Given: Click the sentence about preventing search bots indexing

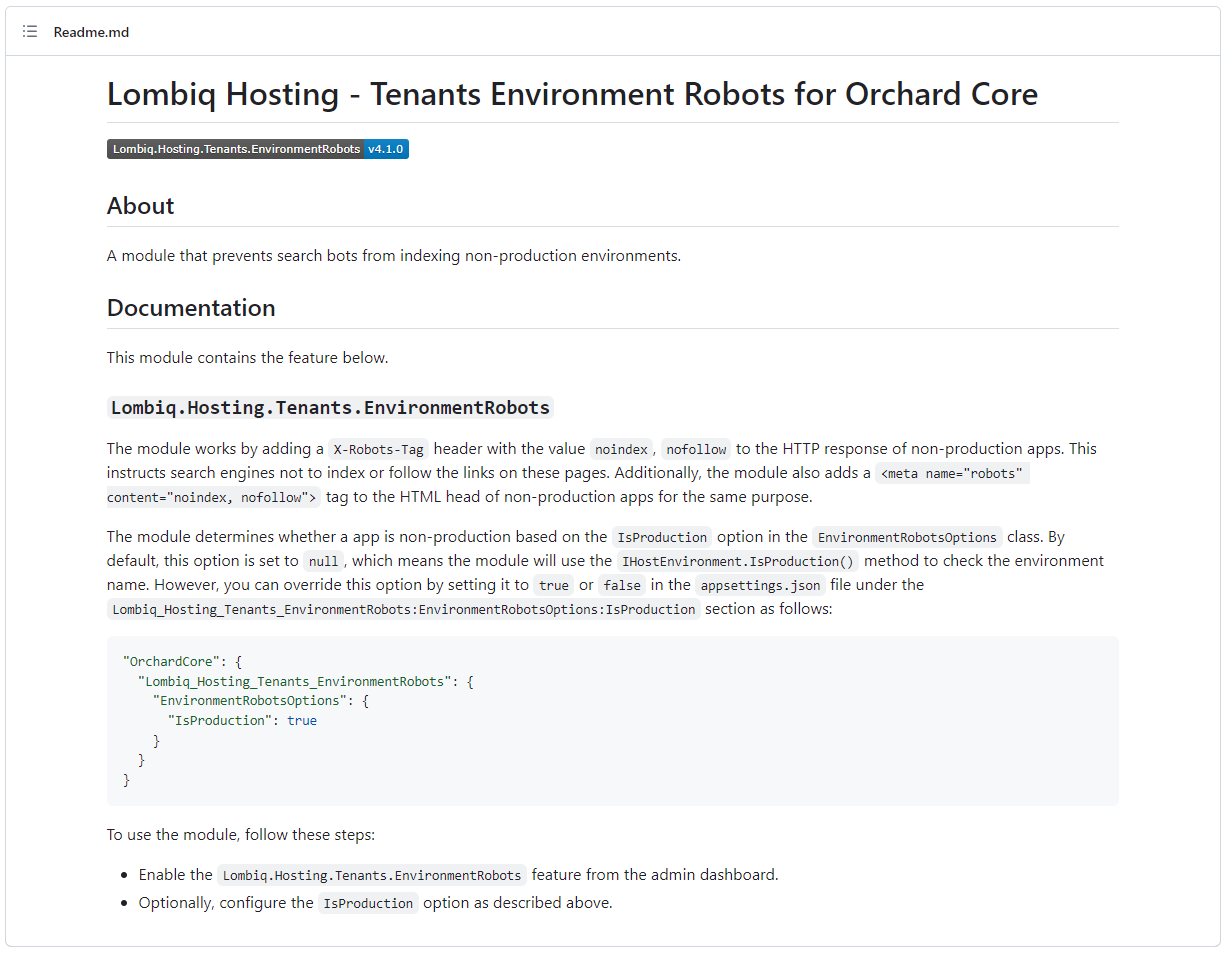Looking at the screenshot, I should 394,255.
